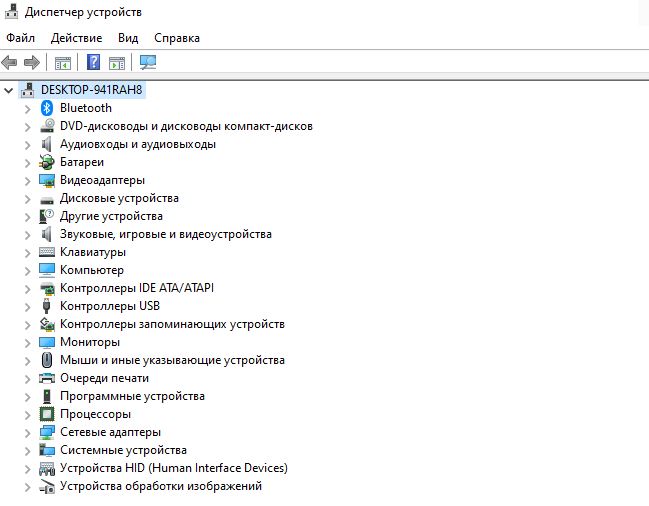Expand the Контроллеры USB category

(27, 307)
